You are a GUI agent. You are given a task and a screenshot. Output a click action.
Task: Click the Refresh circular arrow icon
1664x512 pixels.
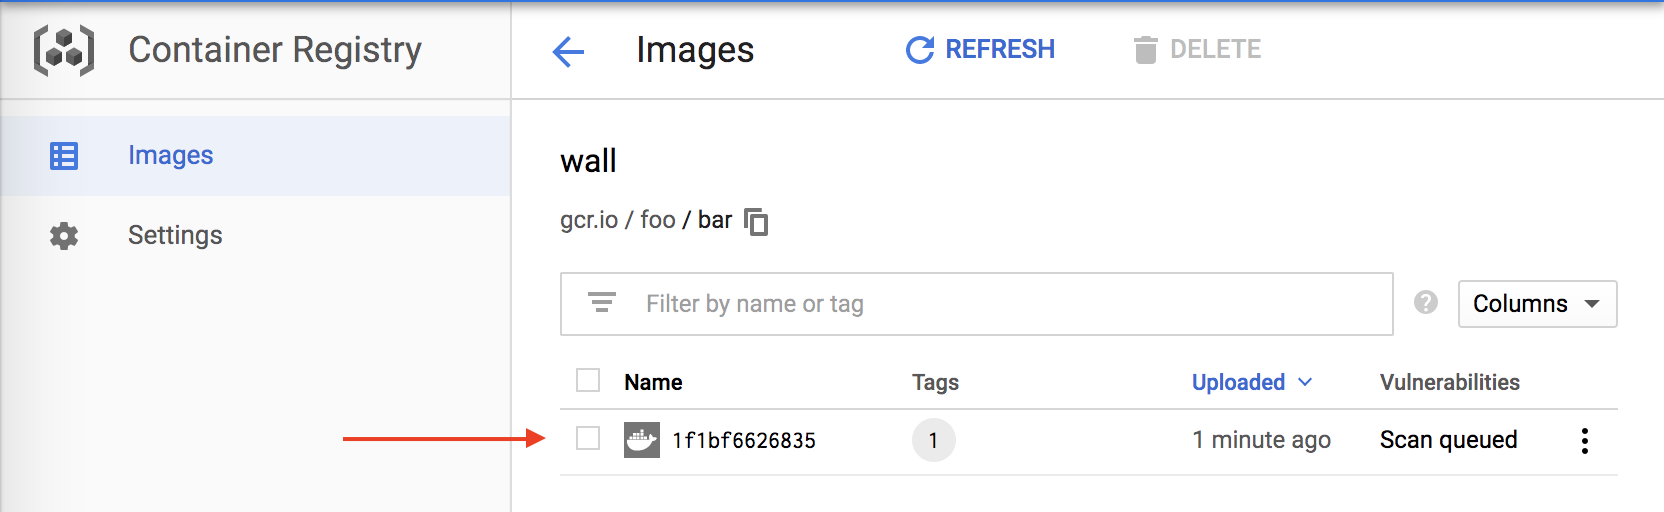(x=919, y=49)
